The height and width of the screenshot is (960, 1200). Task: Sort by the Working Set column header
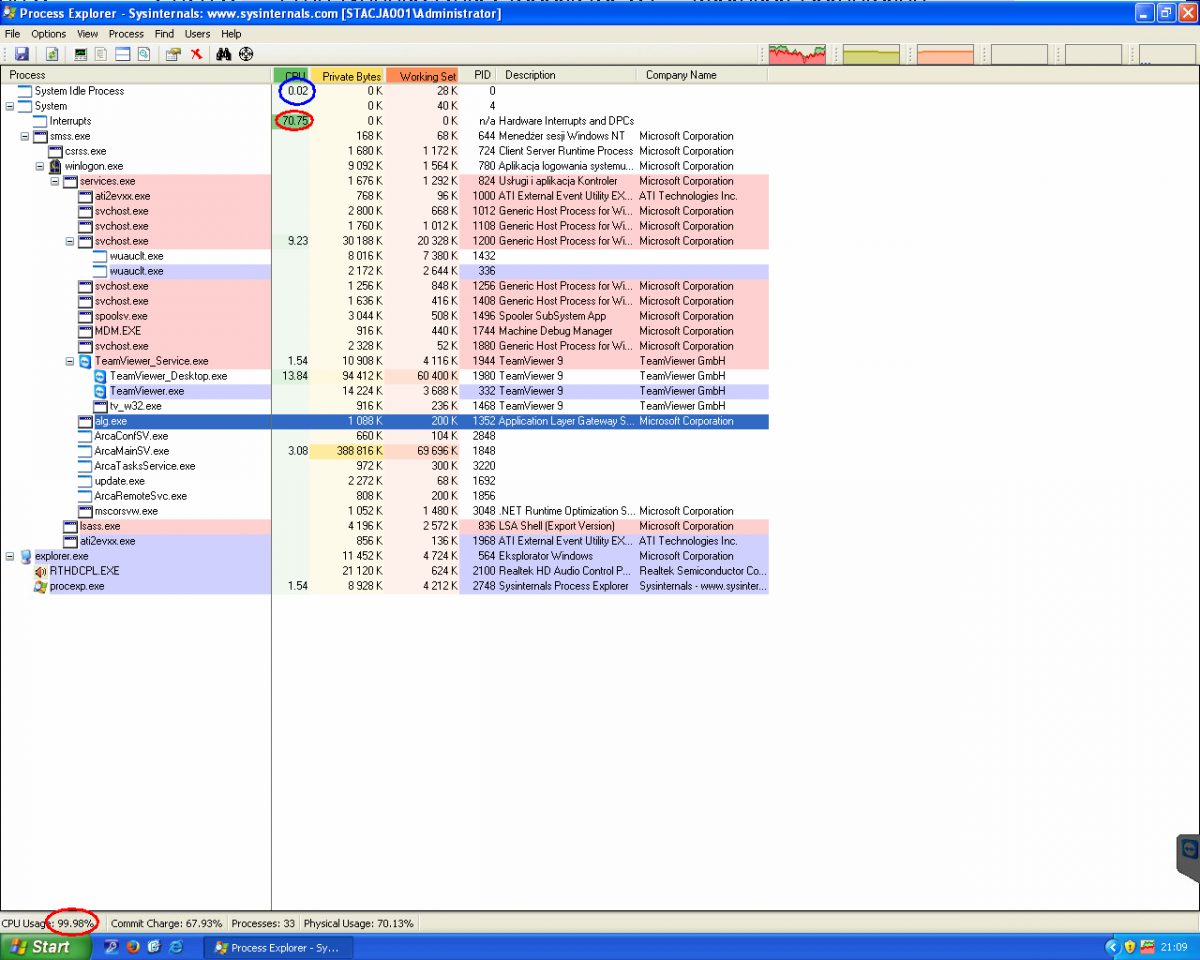[x=423, y=76]
